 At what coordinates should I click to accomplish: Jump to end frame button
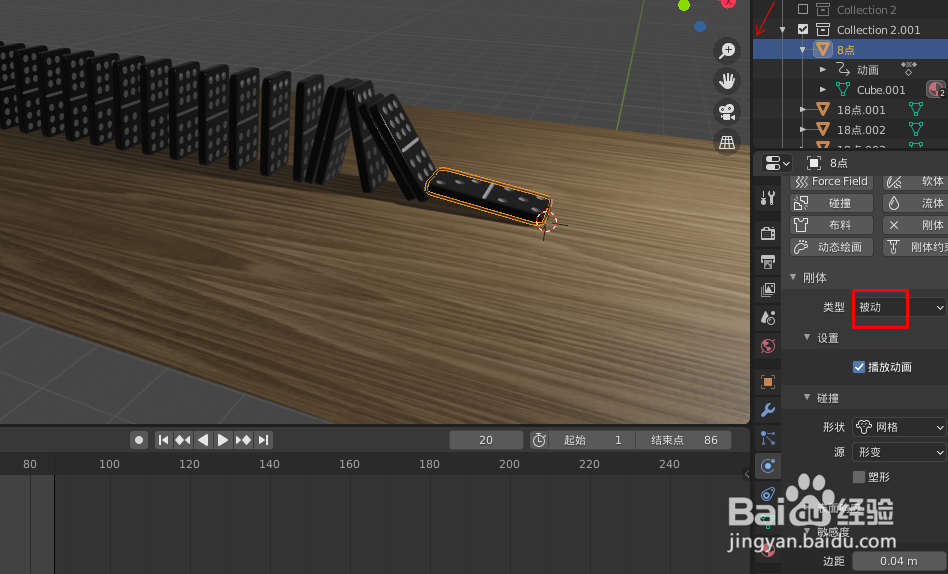click(263, 440)
